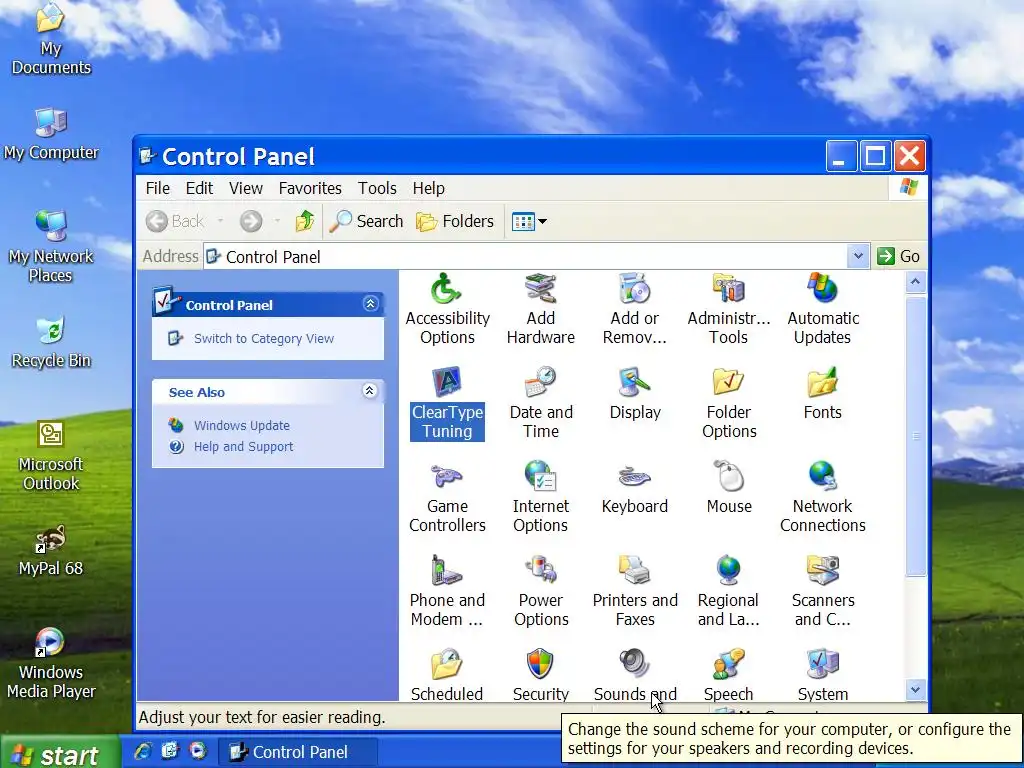Open the Windows Update link

242,425
